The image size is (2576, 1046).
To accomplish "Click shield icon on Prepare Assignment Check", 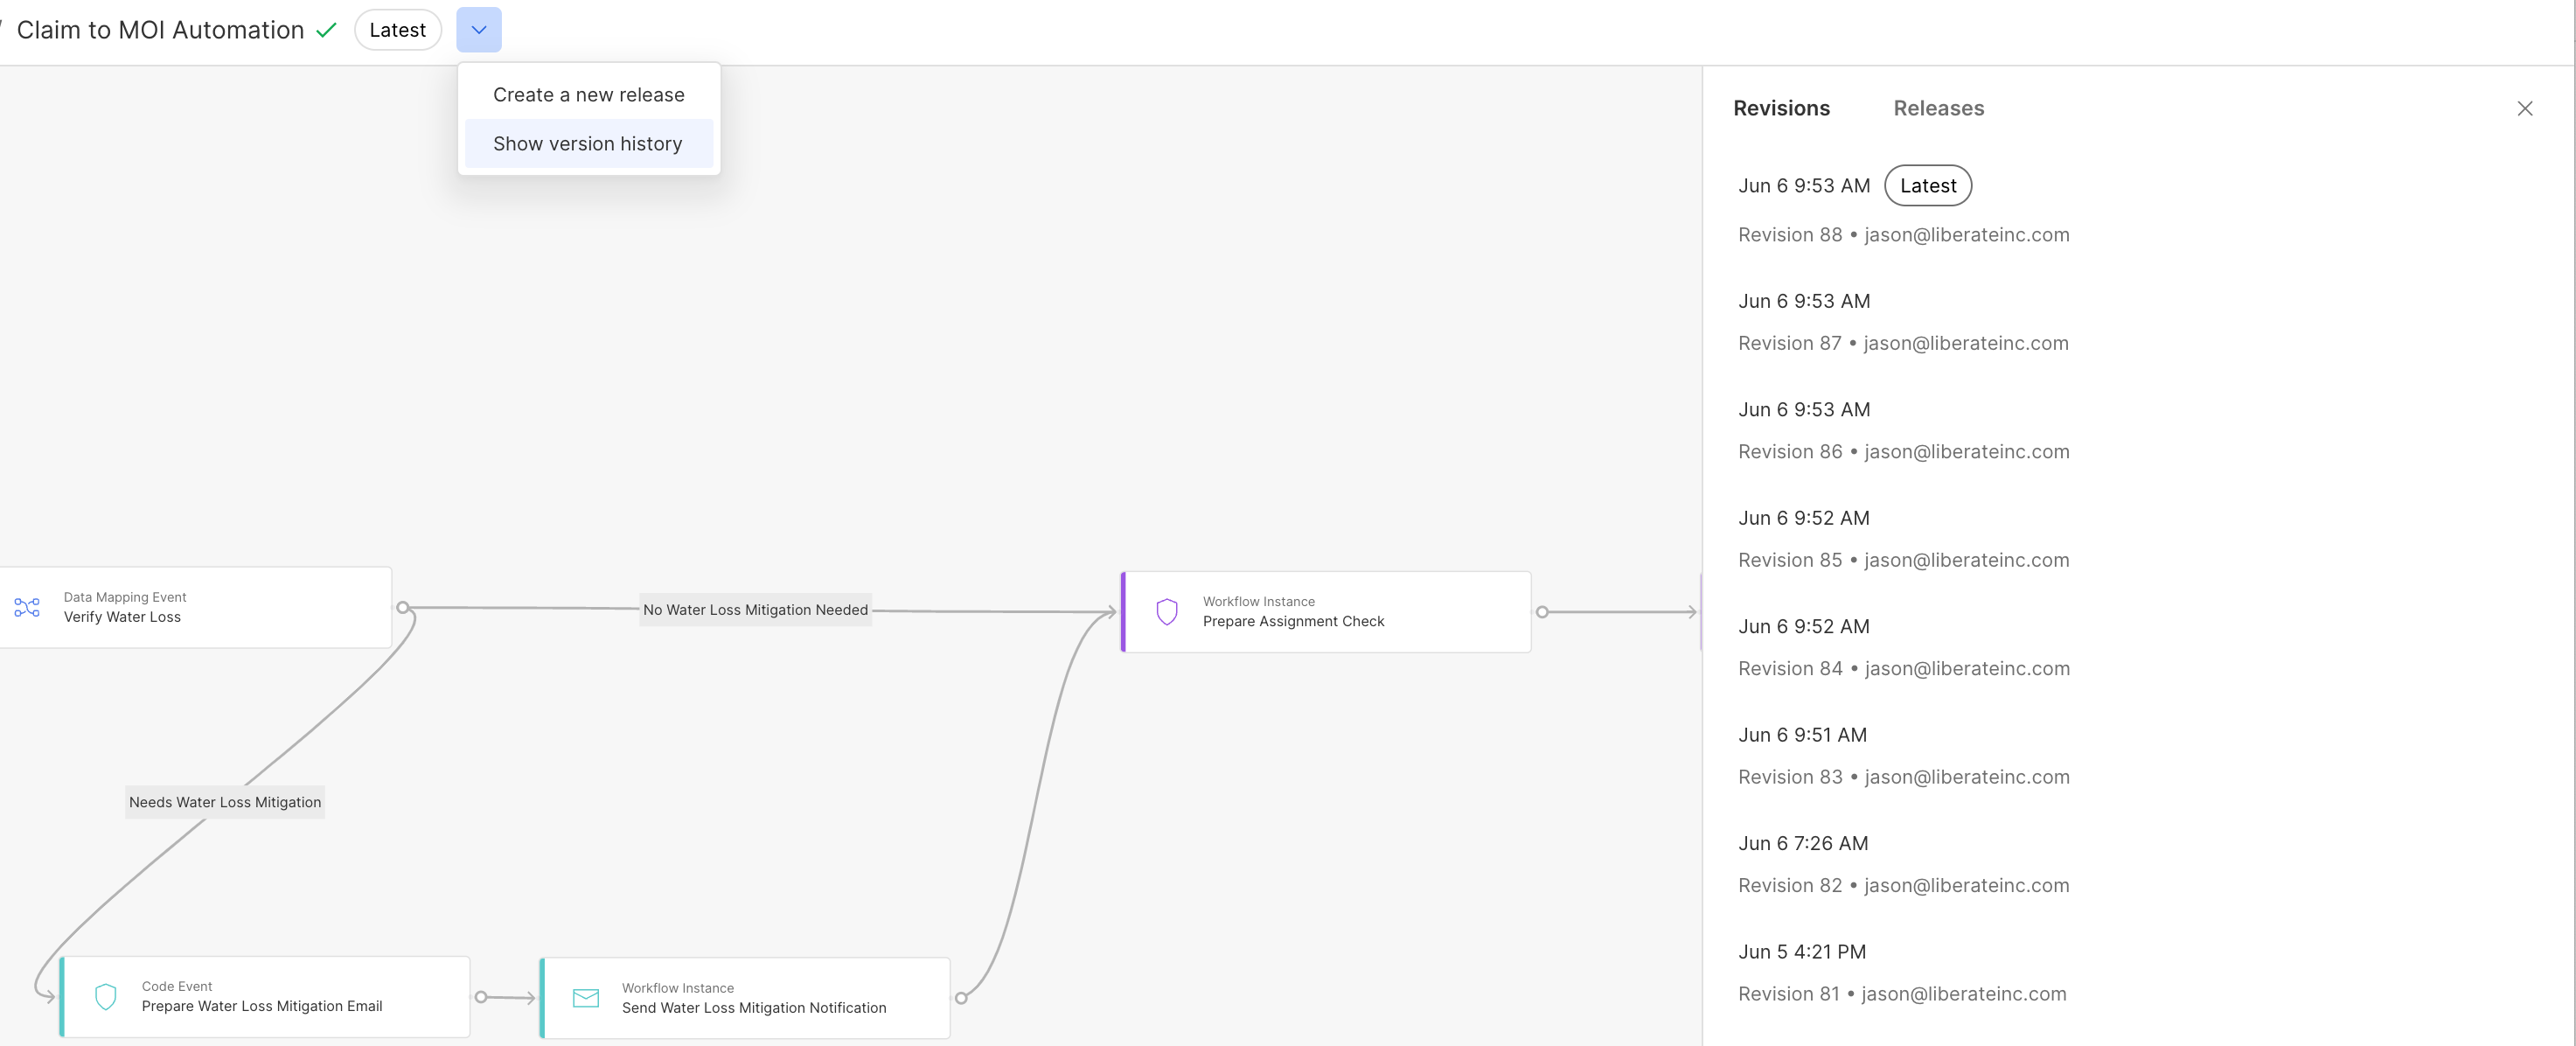I will [x=1166, y=611].
